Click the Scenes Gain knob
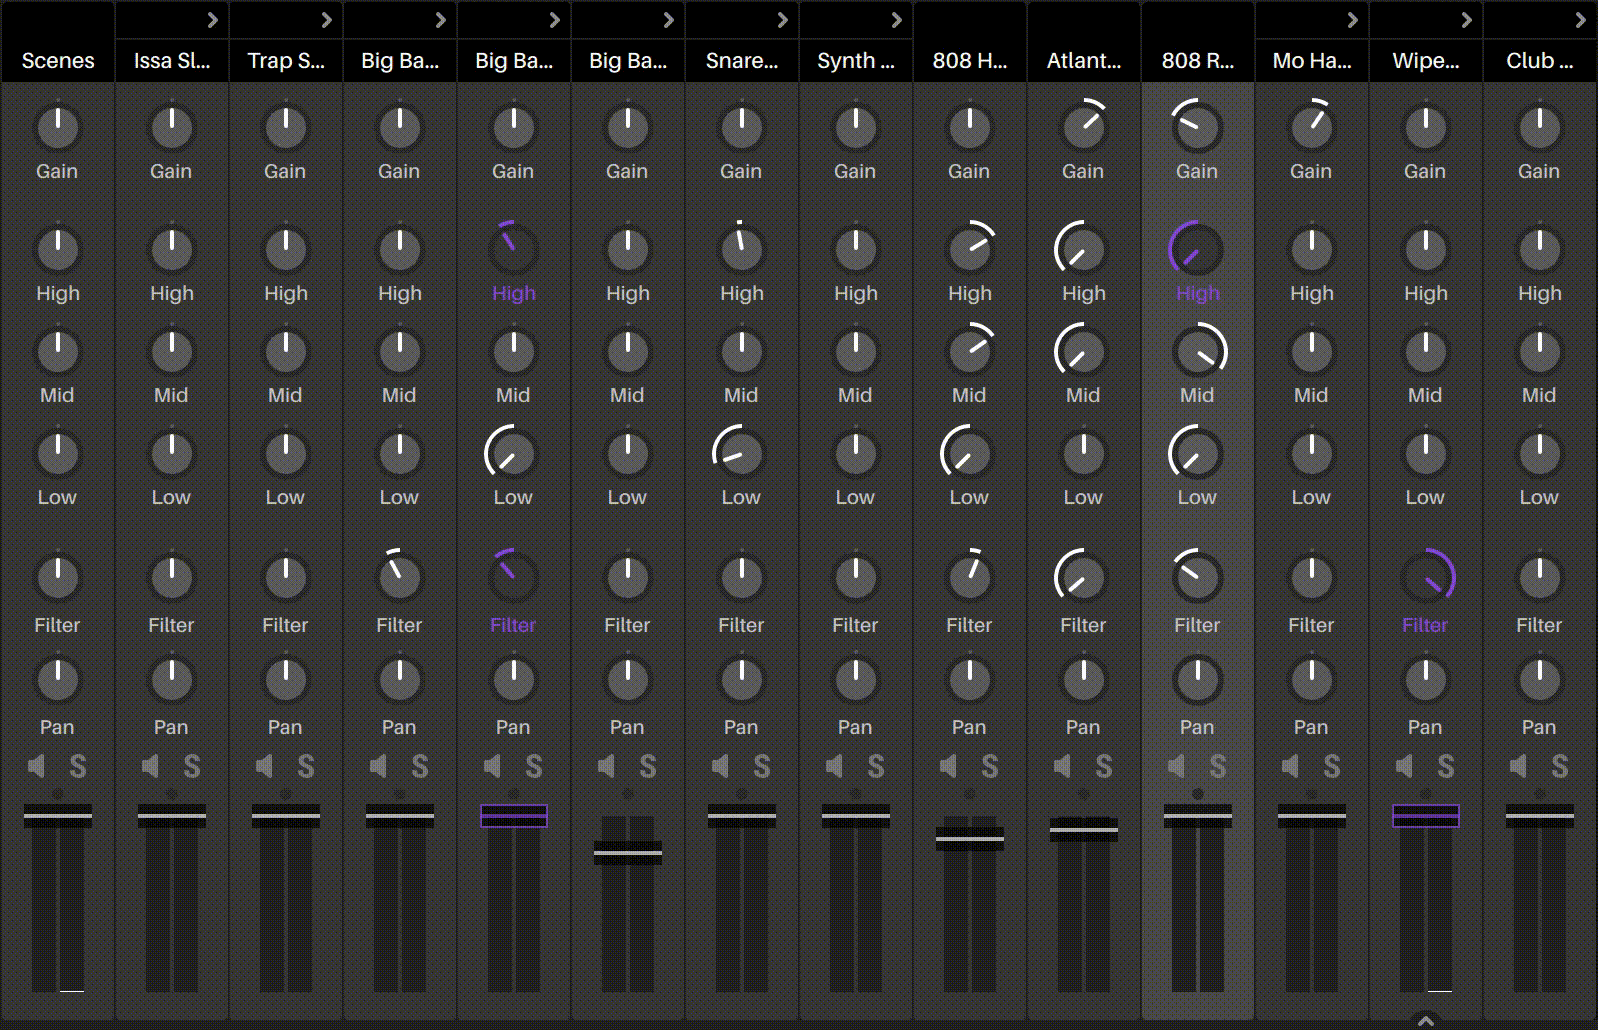1598x1030 pixels. 58,128
